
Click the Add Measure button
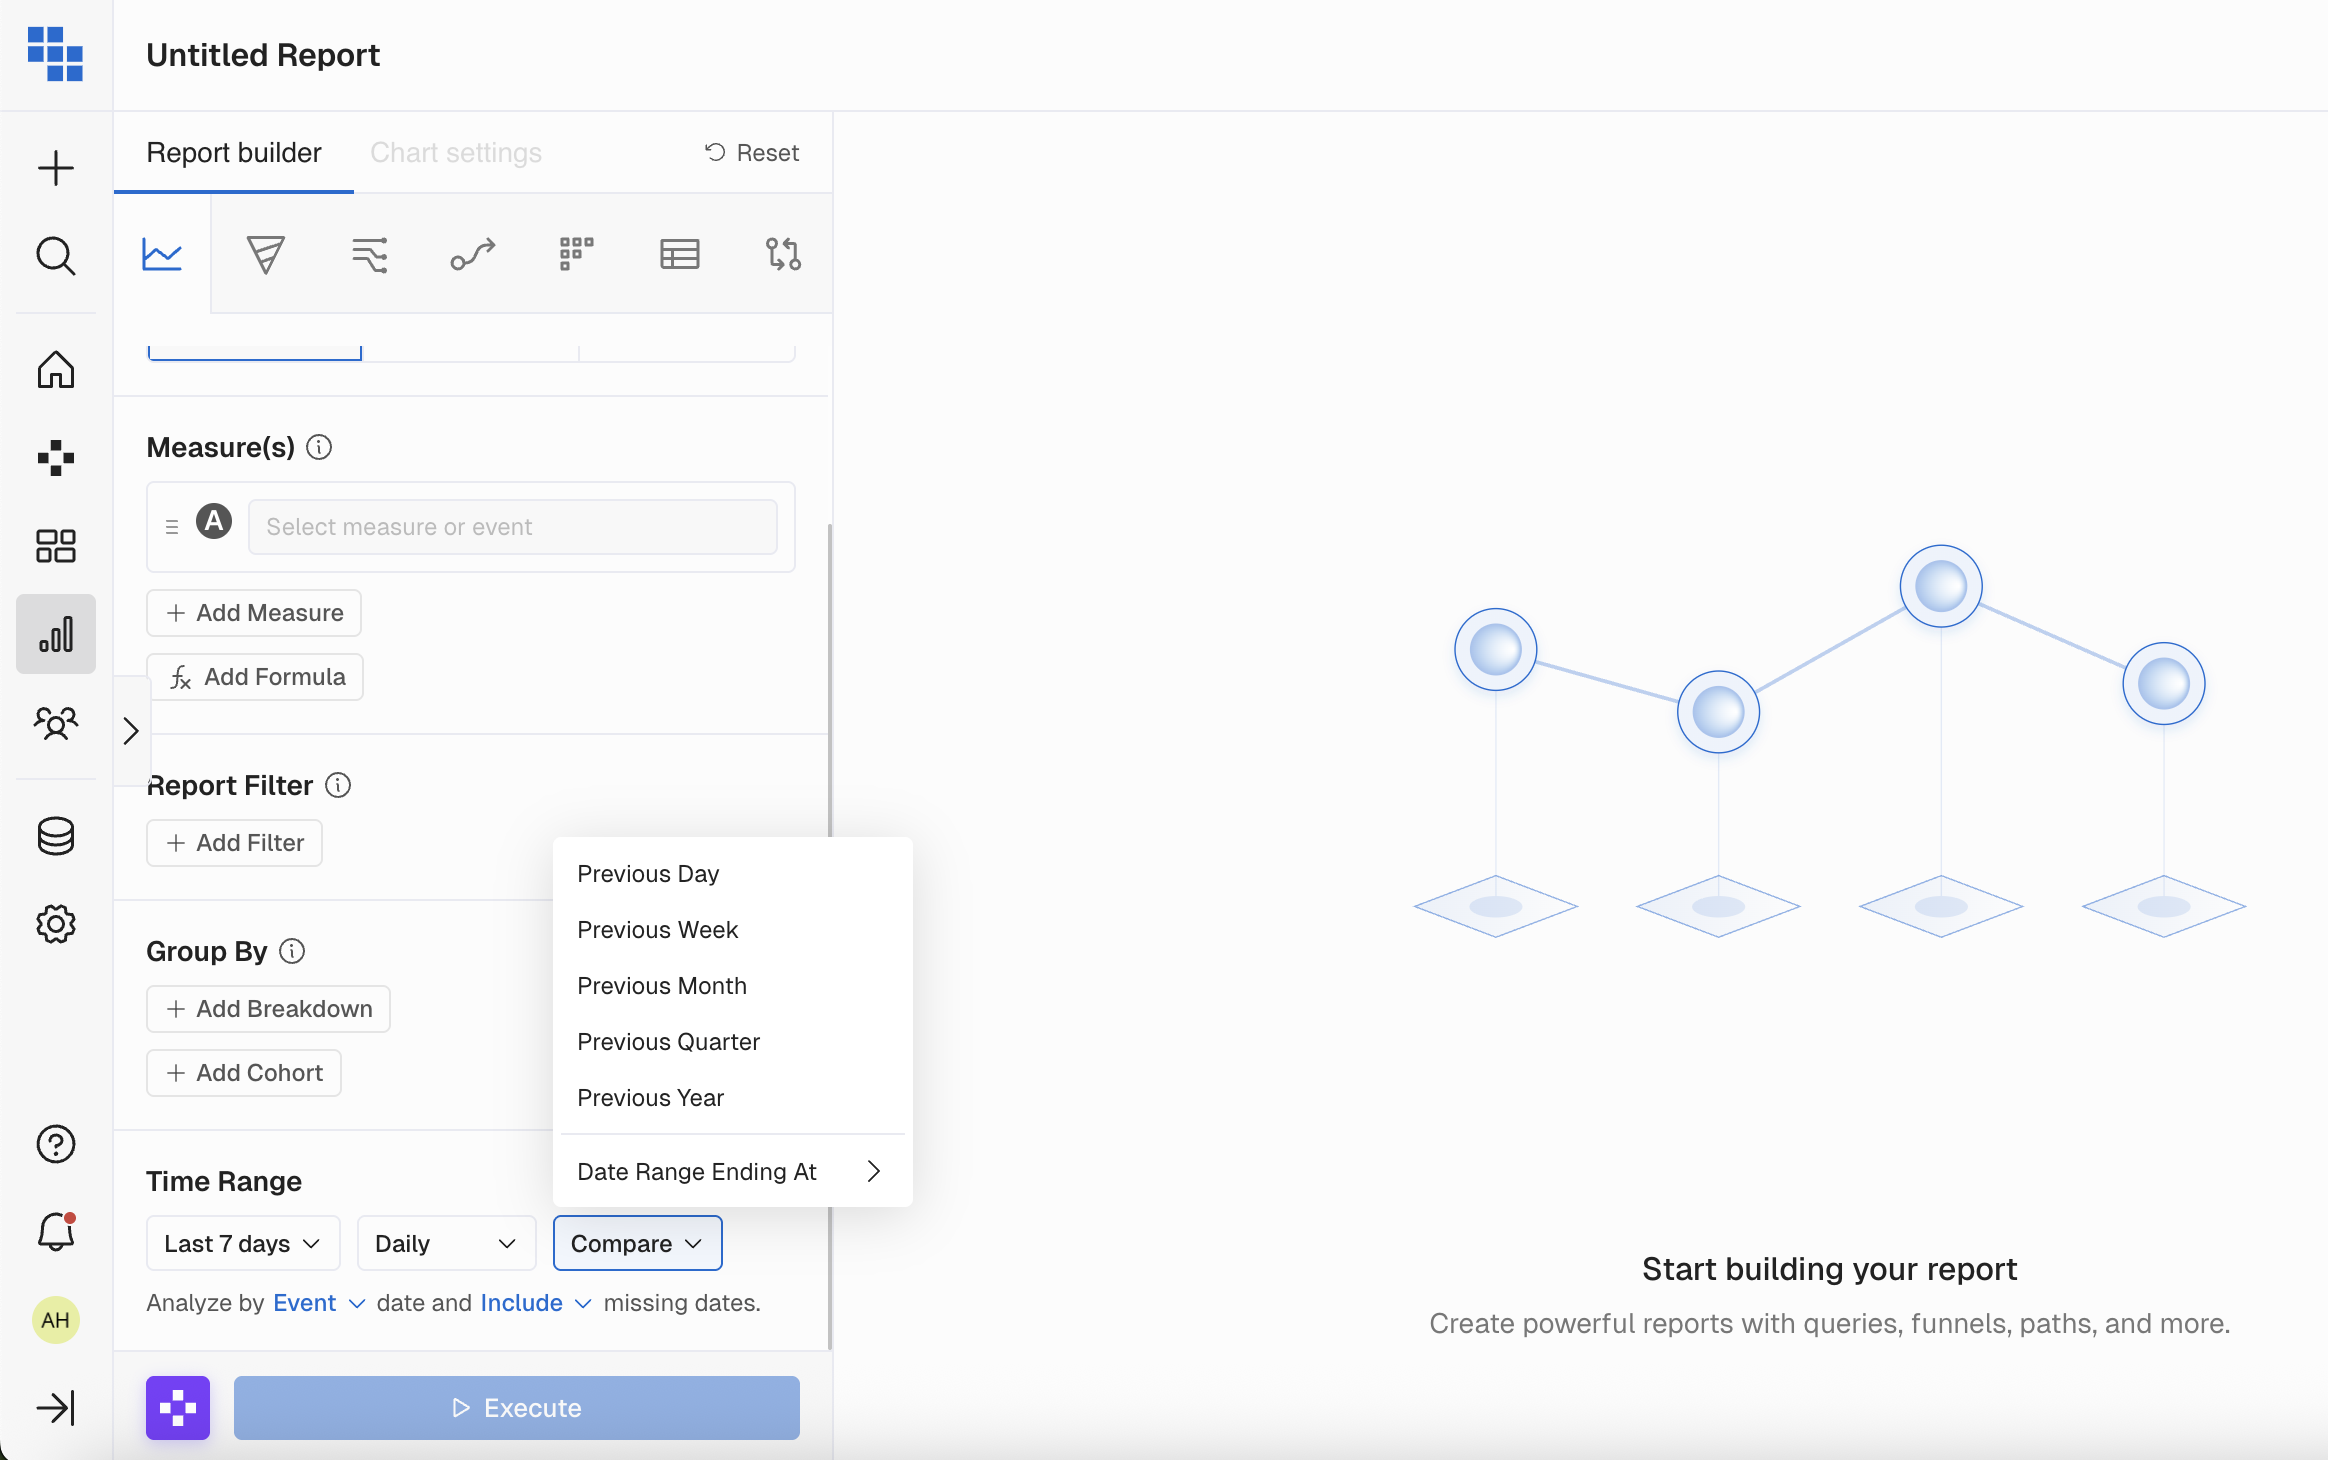point(254,613)
